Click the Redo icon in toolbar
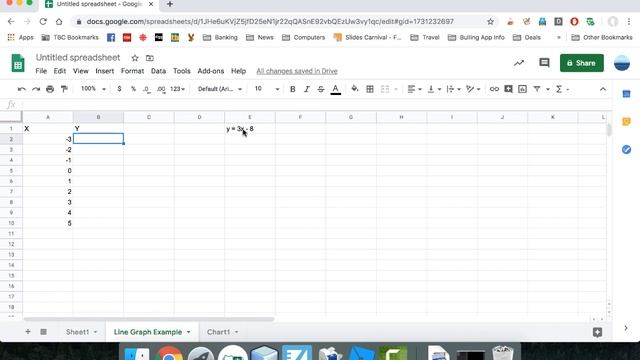 (36, 89)
